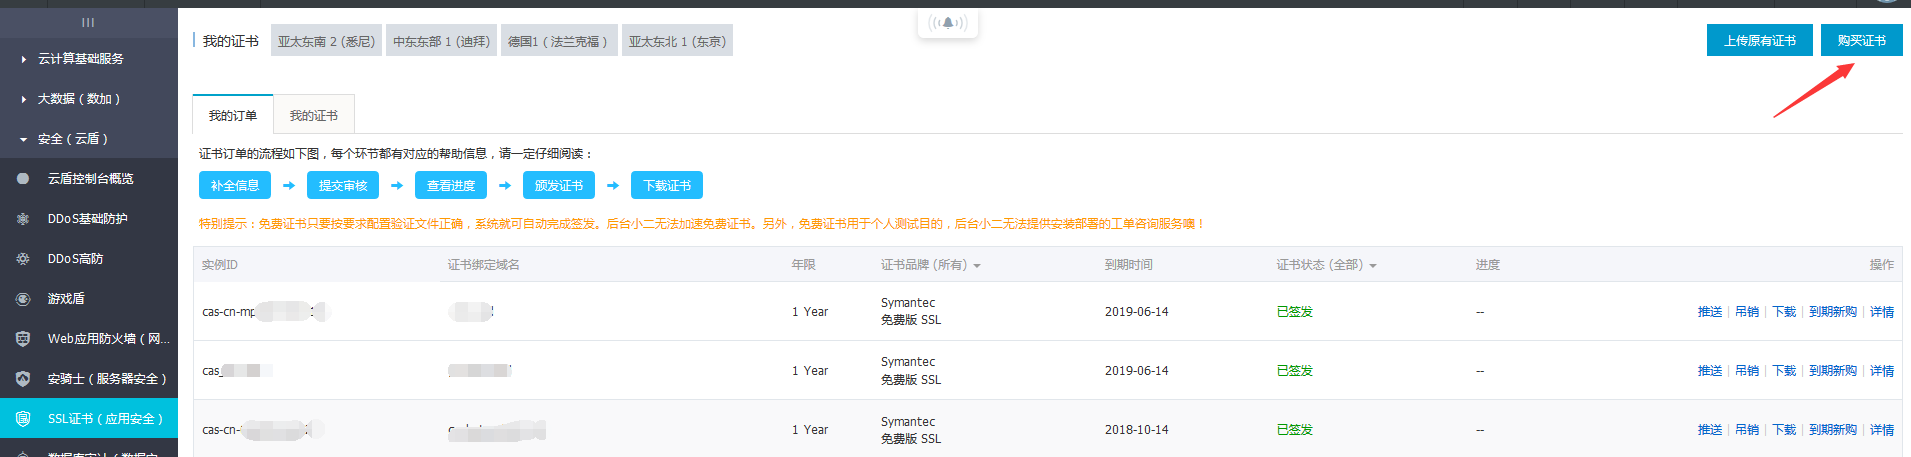Collapse the sidebar using the three-bar icon
1911x457 pixels.
point(88,22)
